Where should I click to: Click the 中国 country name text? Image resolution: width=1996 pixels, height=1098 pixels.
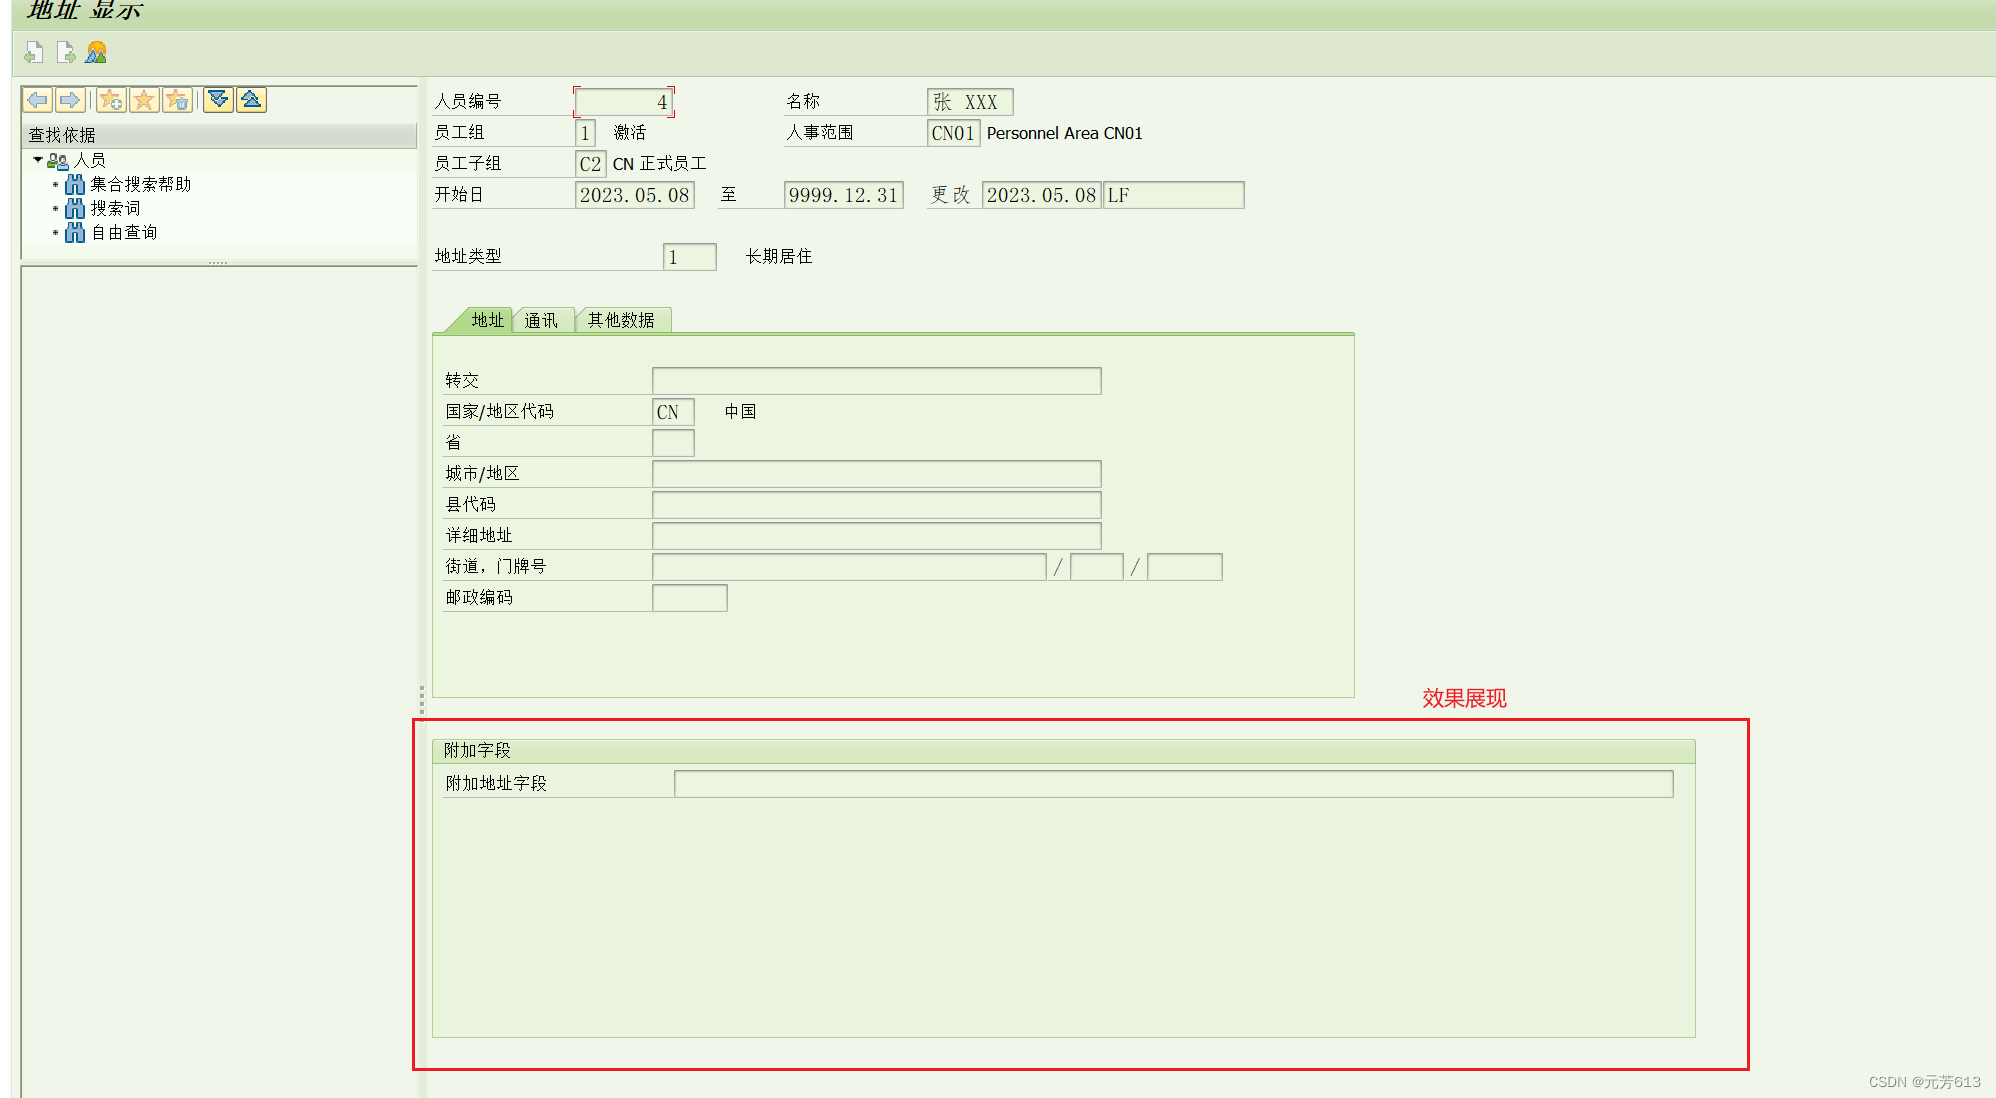(741, 412)
